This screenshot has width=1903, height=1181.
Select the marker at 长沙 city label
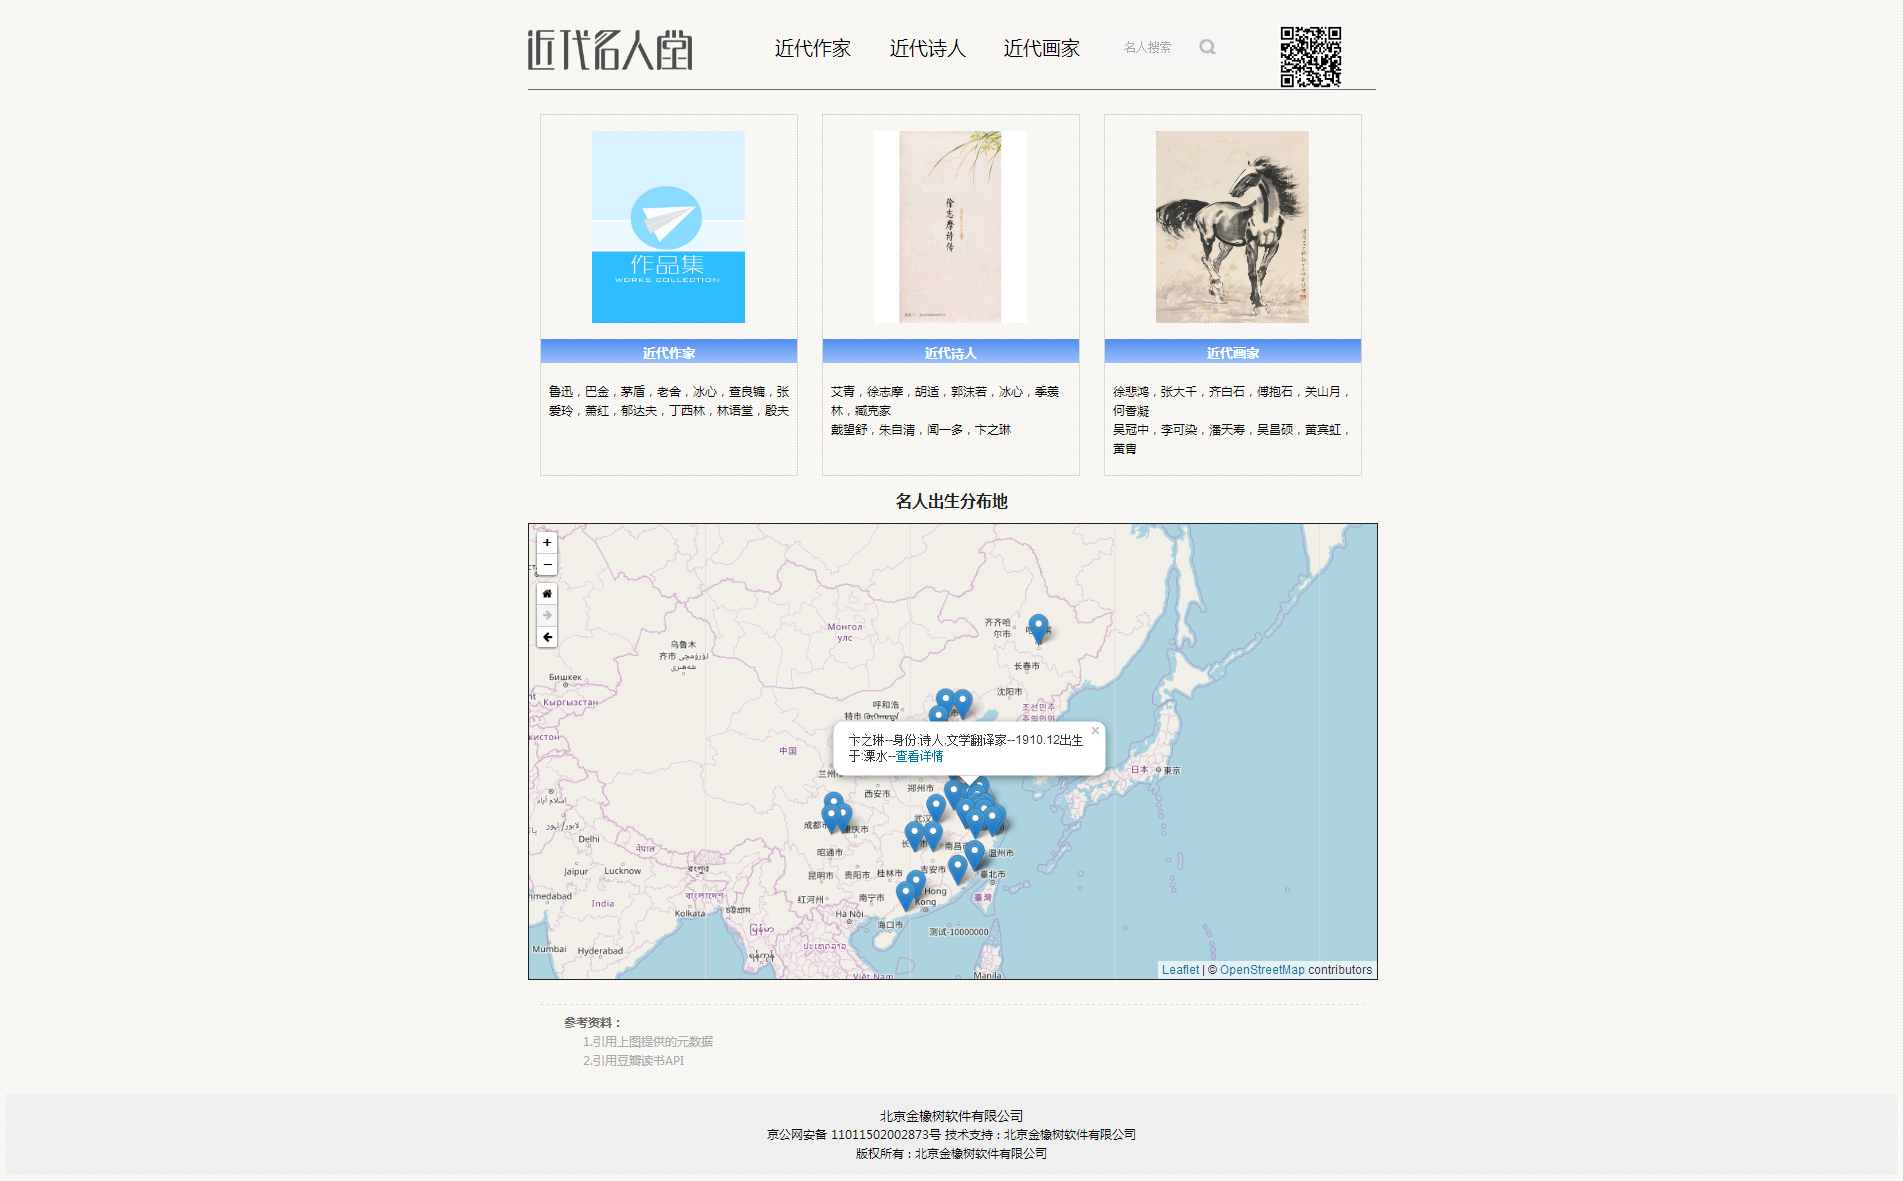click(914, 835)
